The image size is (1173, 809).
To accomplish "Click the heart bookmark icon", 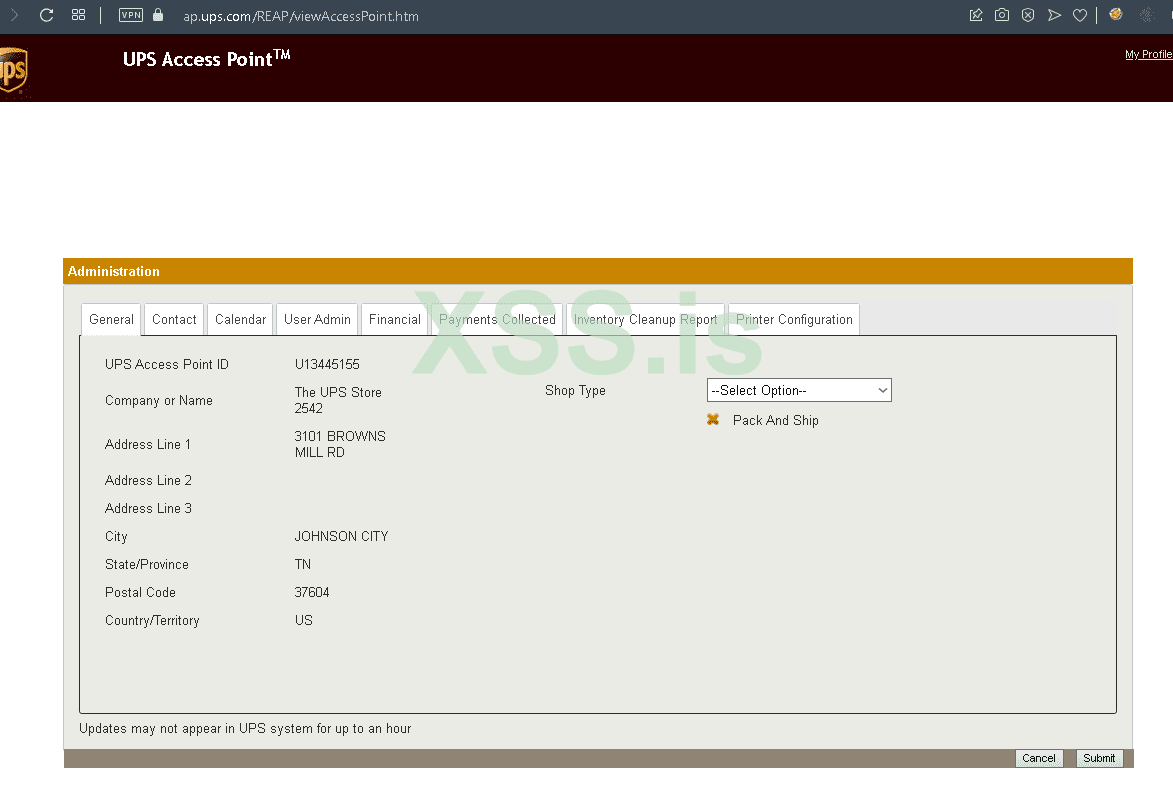I will (1080, 15).
